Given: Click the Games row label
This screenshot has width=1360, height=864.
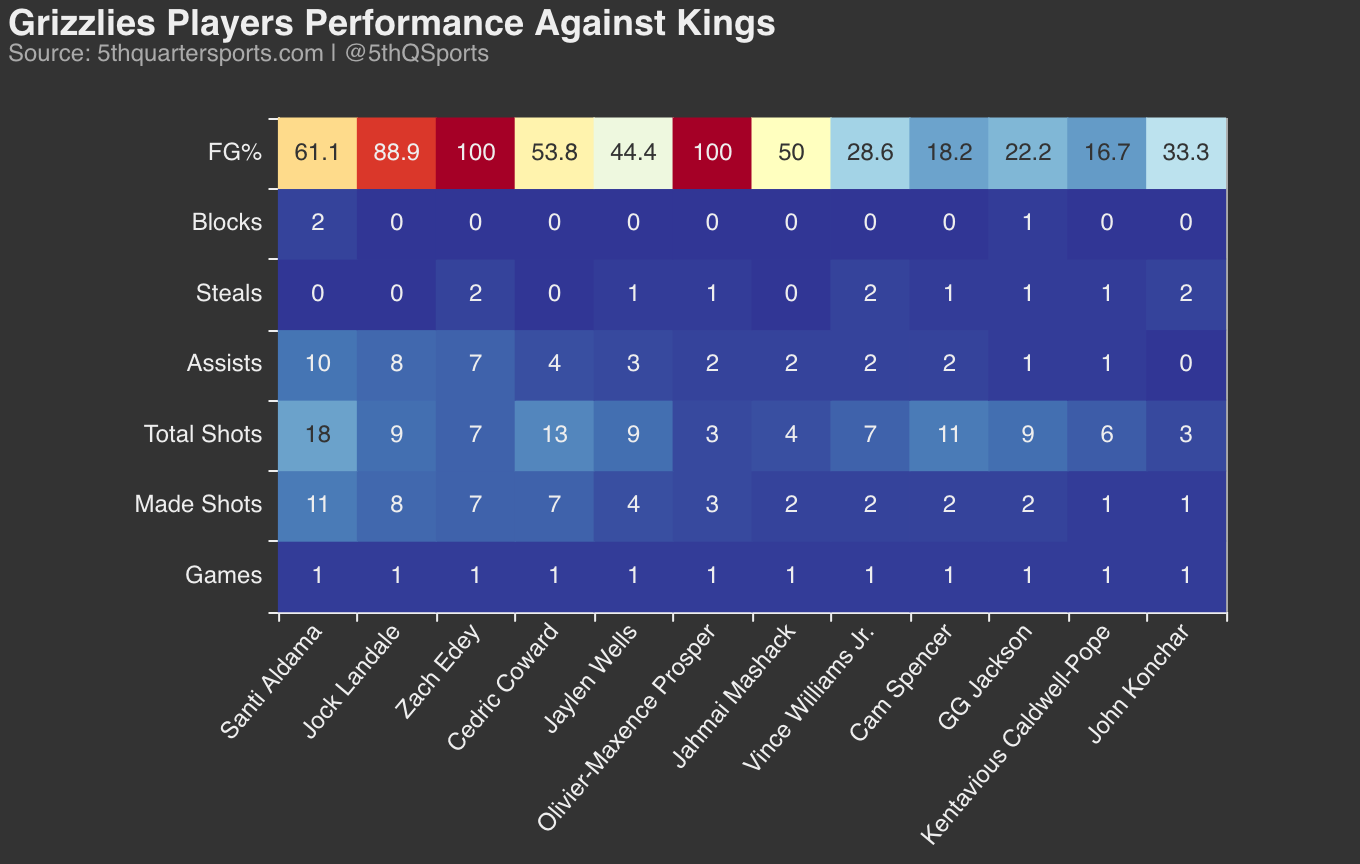Looking at the screenshot, I should (x=224, y=575).
